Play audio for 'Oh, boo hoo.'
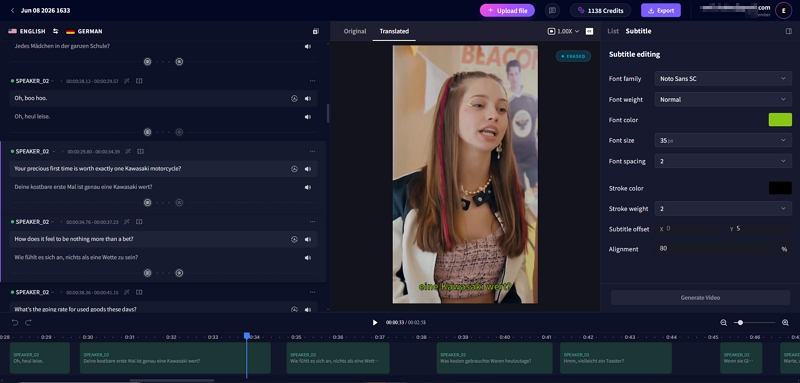Image resolution: width=800 pixels, height=383 pixels. [x=308, y=98]
